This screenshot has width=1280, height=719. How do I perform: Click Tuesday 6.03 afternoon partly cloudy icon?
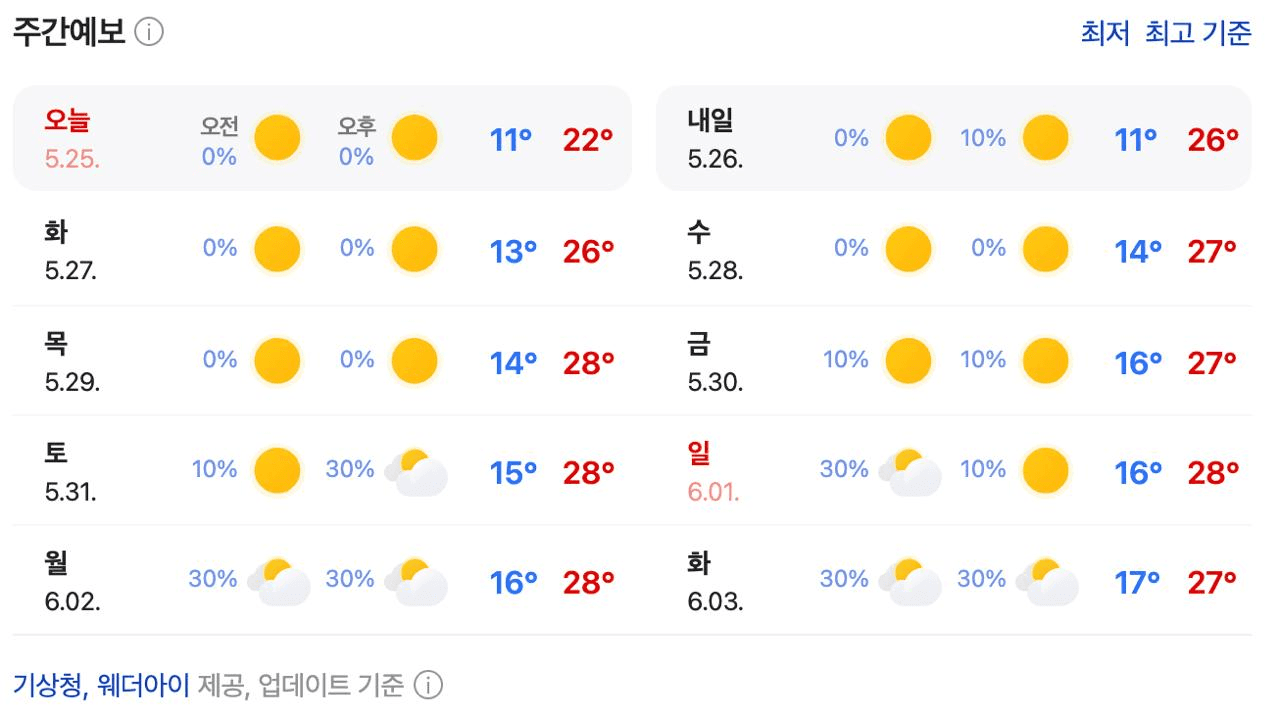[x=1047, y=582]
